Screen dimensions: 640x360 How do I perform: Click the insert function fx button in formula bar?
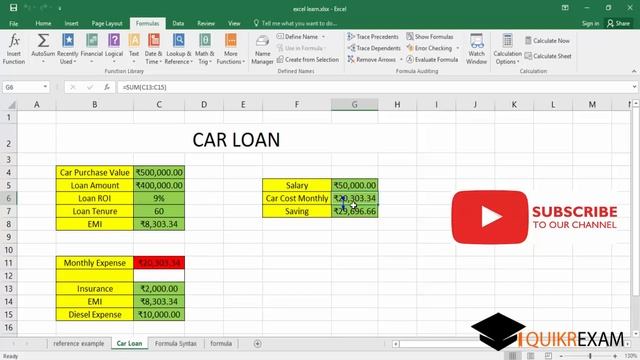coord(107,87)
